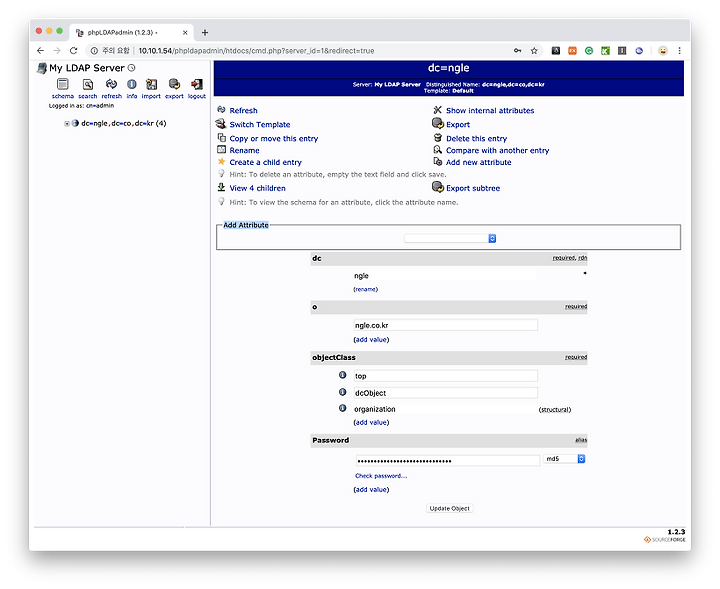Click the clock icon beside My LDAP Server
This screenshot has width=720, height=589.
click(x=131, y=68)
